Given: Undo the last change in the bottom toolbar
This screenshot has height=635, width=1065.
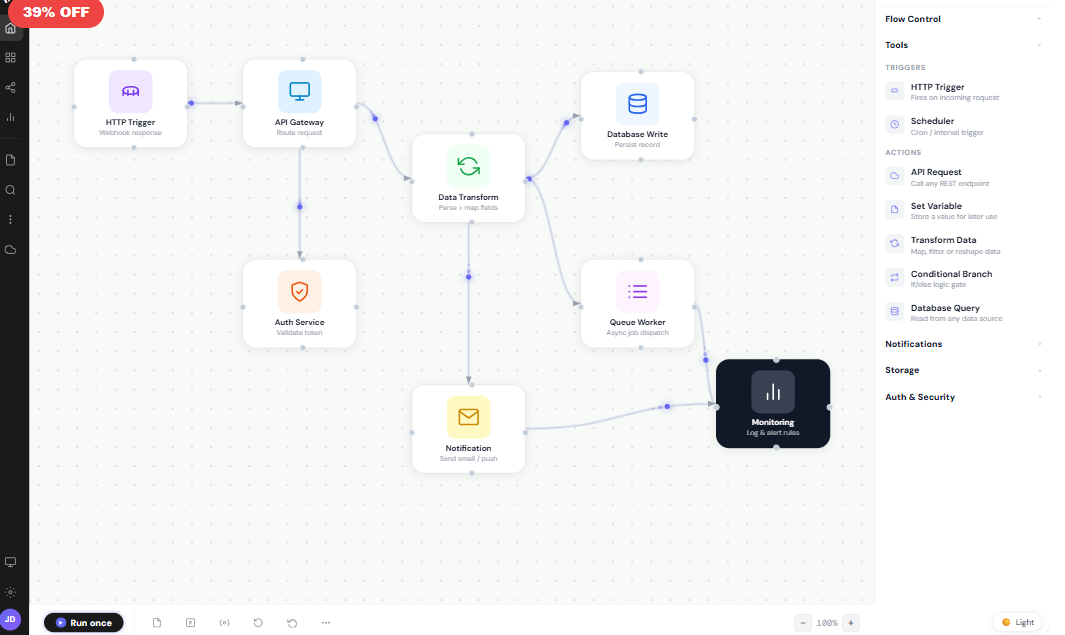Looking at the screenshot, I should click(x=258, y=622).
